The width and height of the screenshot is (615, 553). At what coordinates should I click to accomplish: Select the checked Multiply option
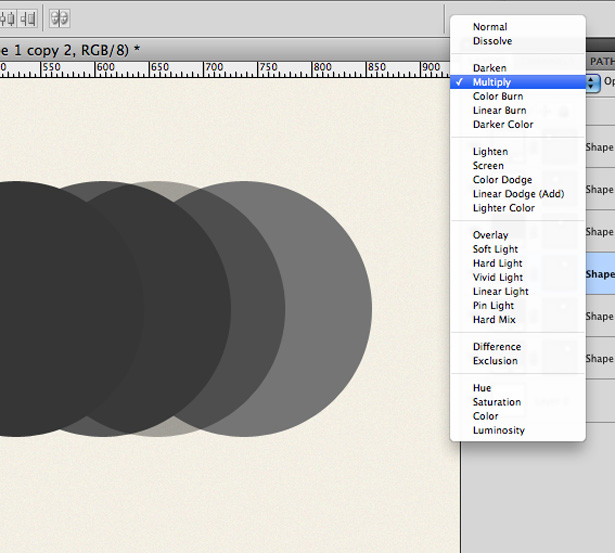click(491, 82)
